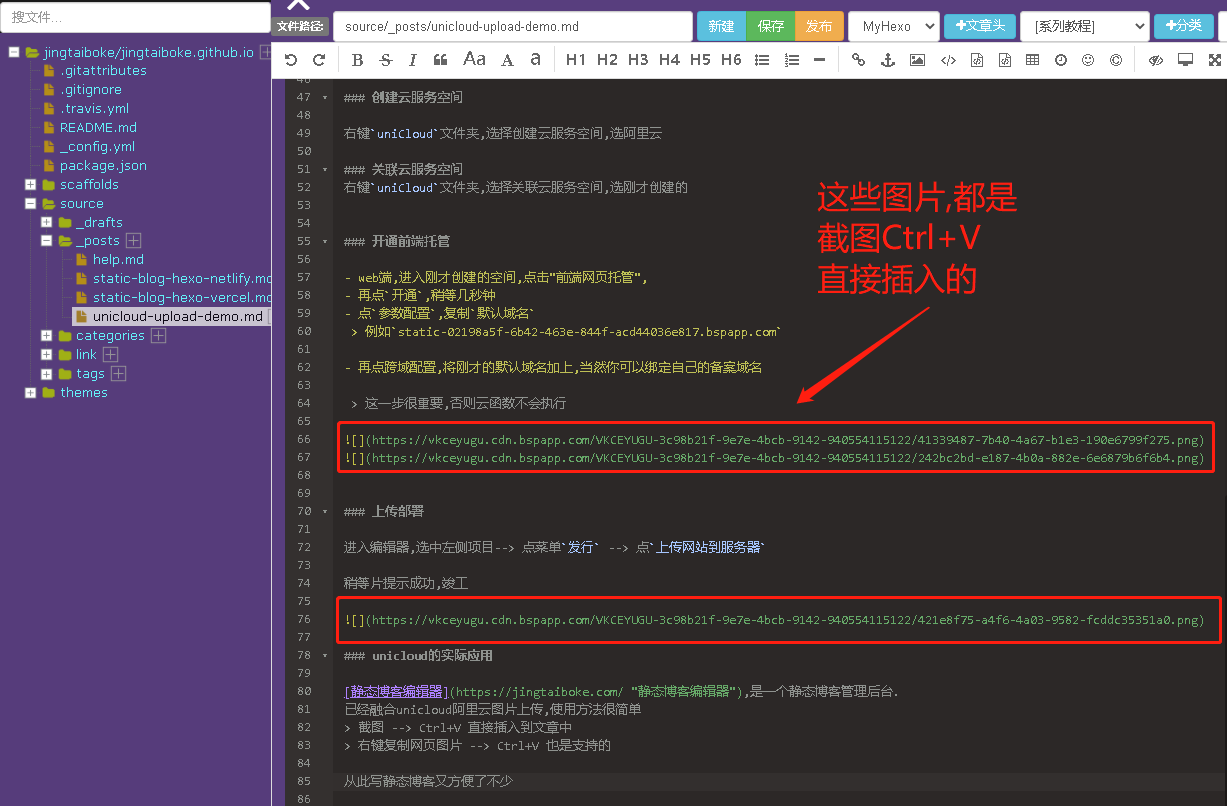Toggle strikethrough formatting
1227x806 pixels.
[x=385, y=60]
